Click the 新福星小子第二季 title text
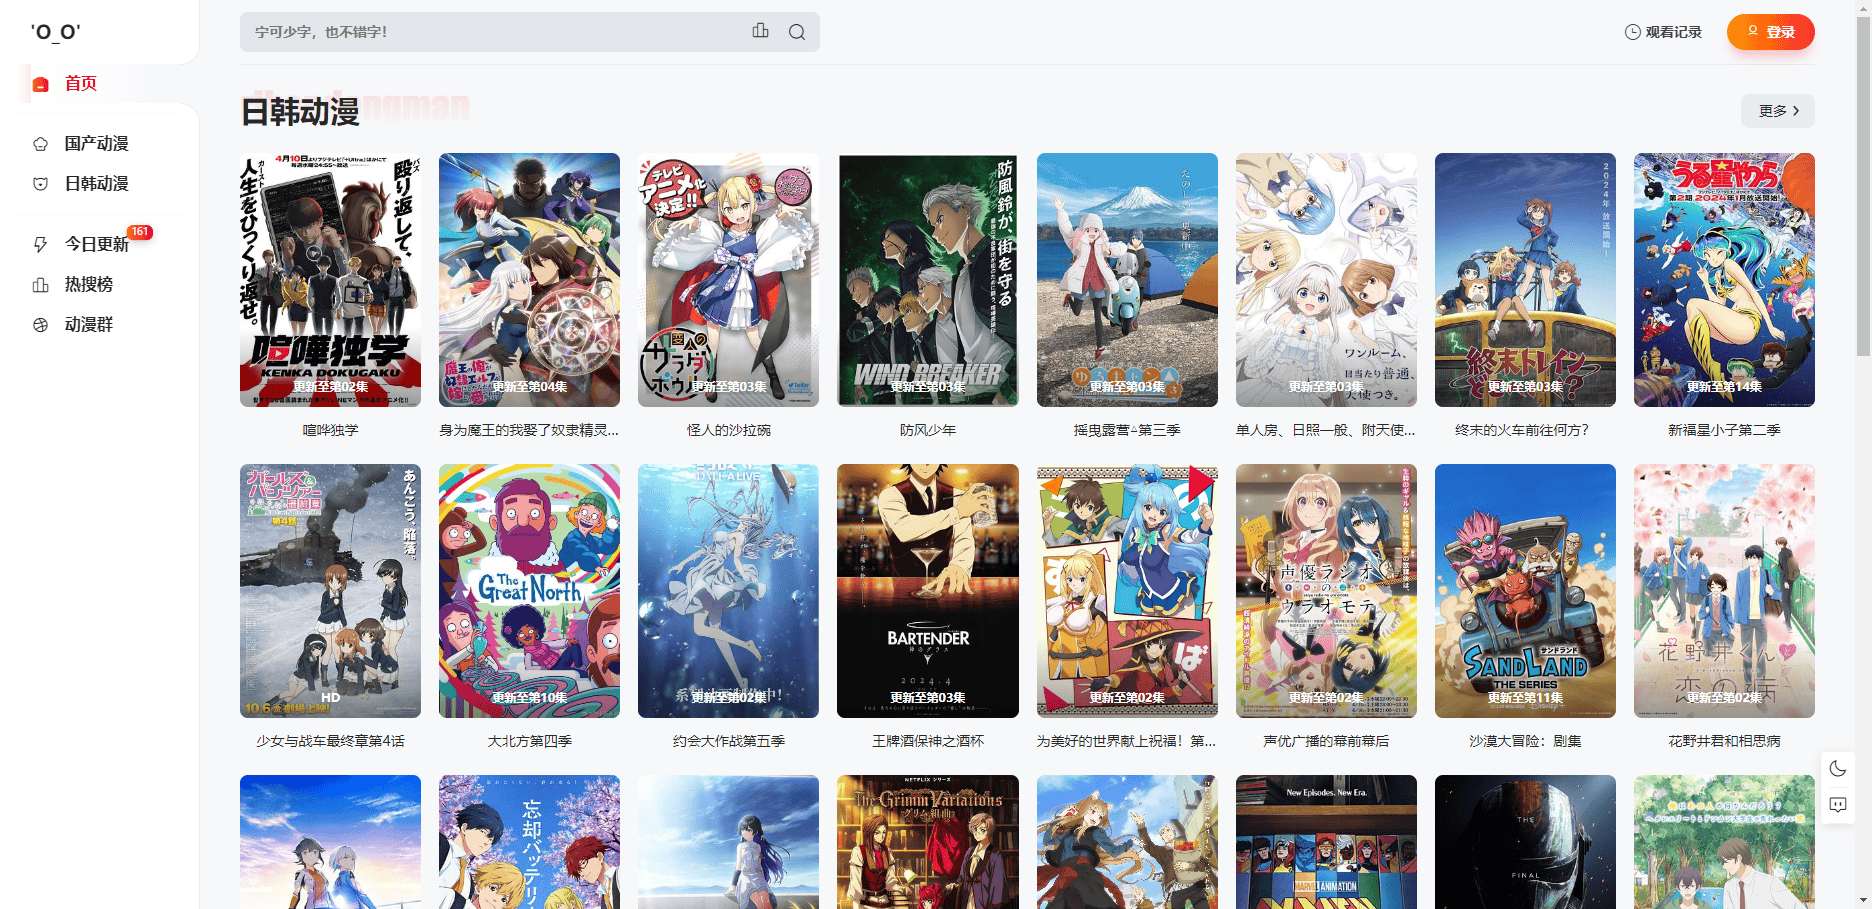 click(x=1724, y=430)
